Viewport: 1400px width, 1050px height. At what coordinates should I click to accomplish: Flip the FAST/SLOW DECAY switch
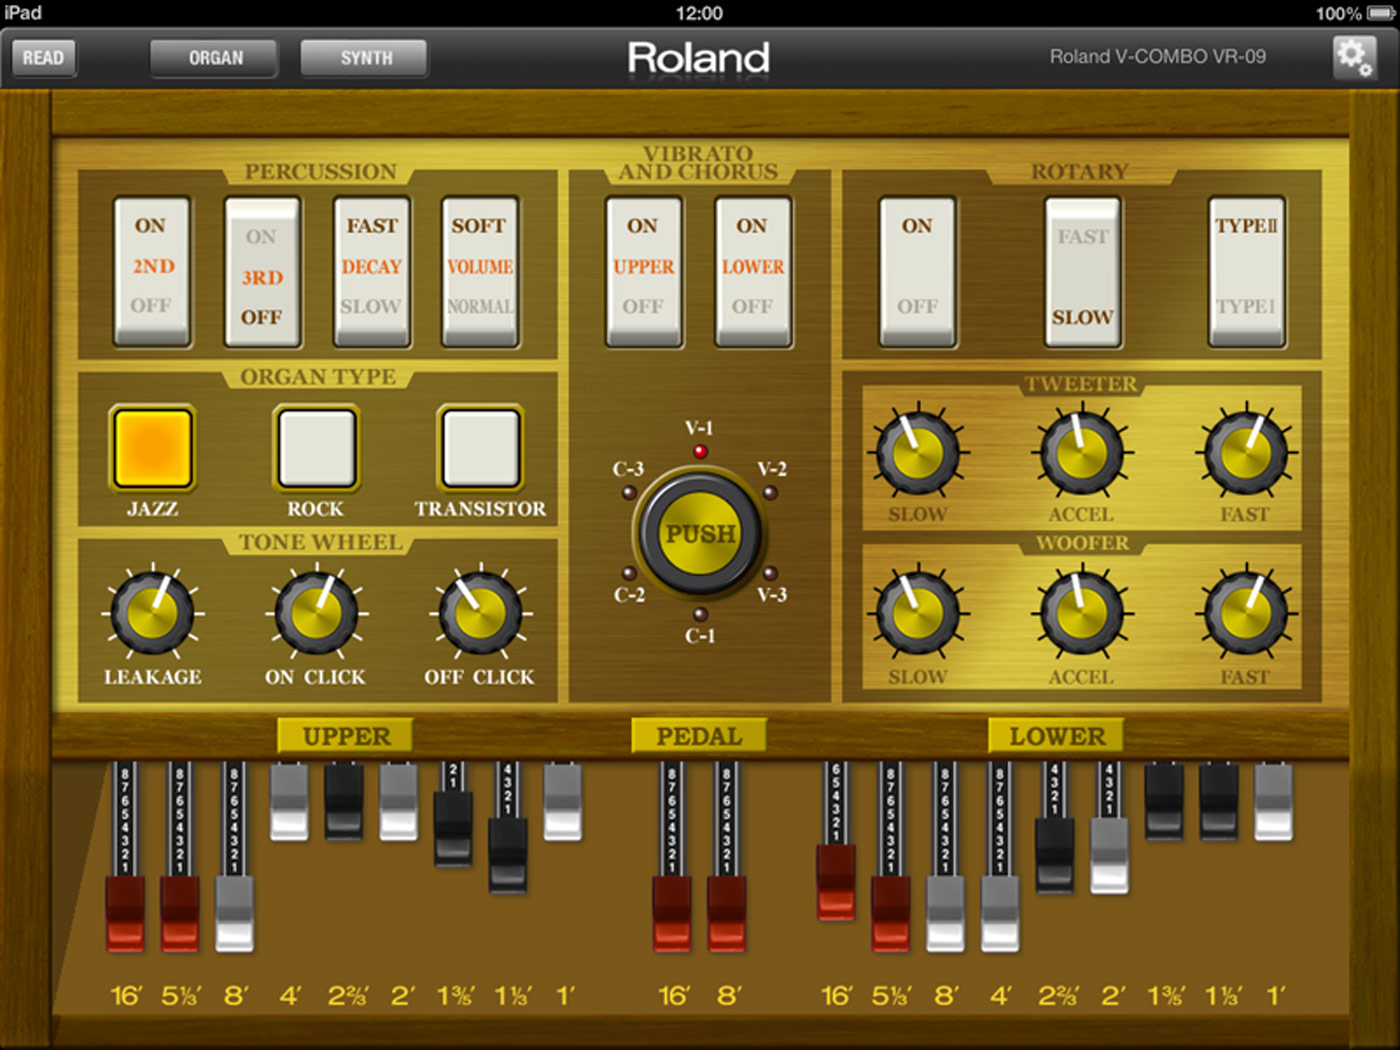tap(372, 271)
